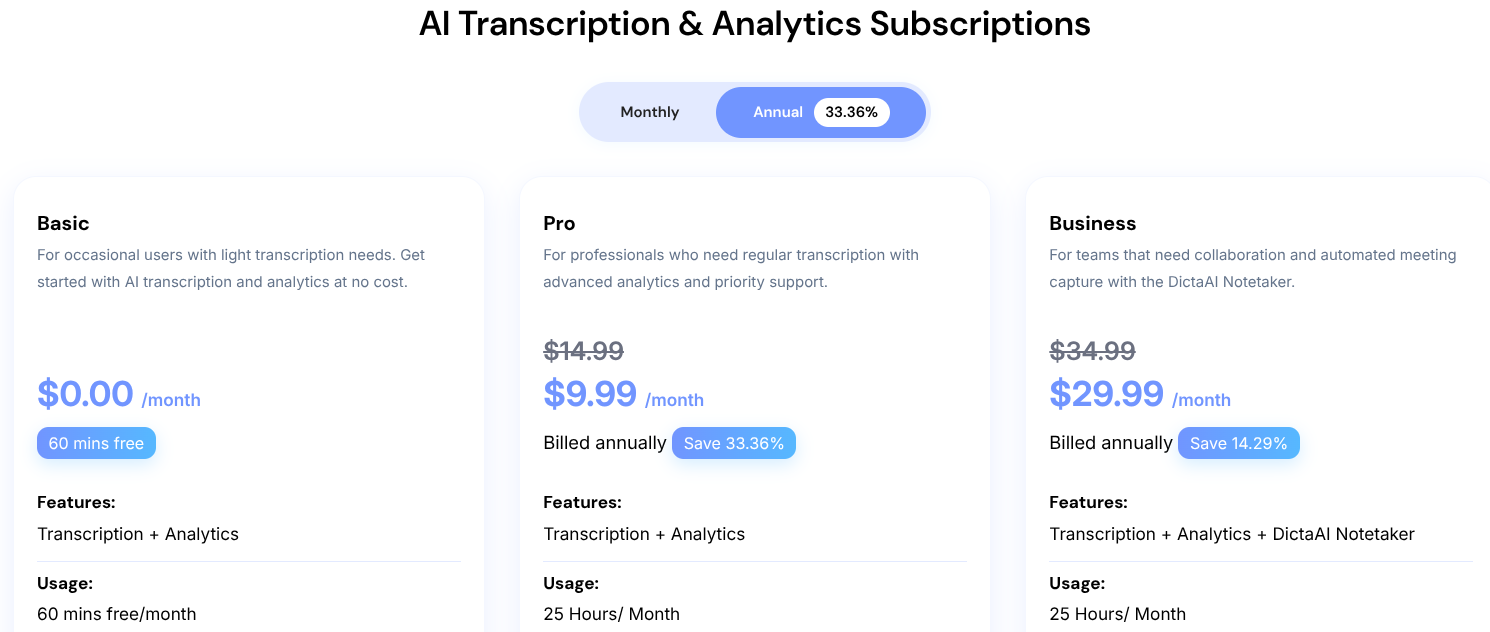Click Billed annually under Pro pricing
The height and width of the screenshot is (632, 1490).
605,442
